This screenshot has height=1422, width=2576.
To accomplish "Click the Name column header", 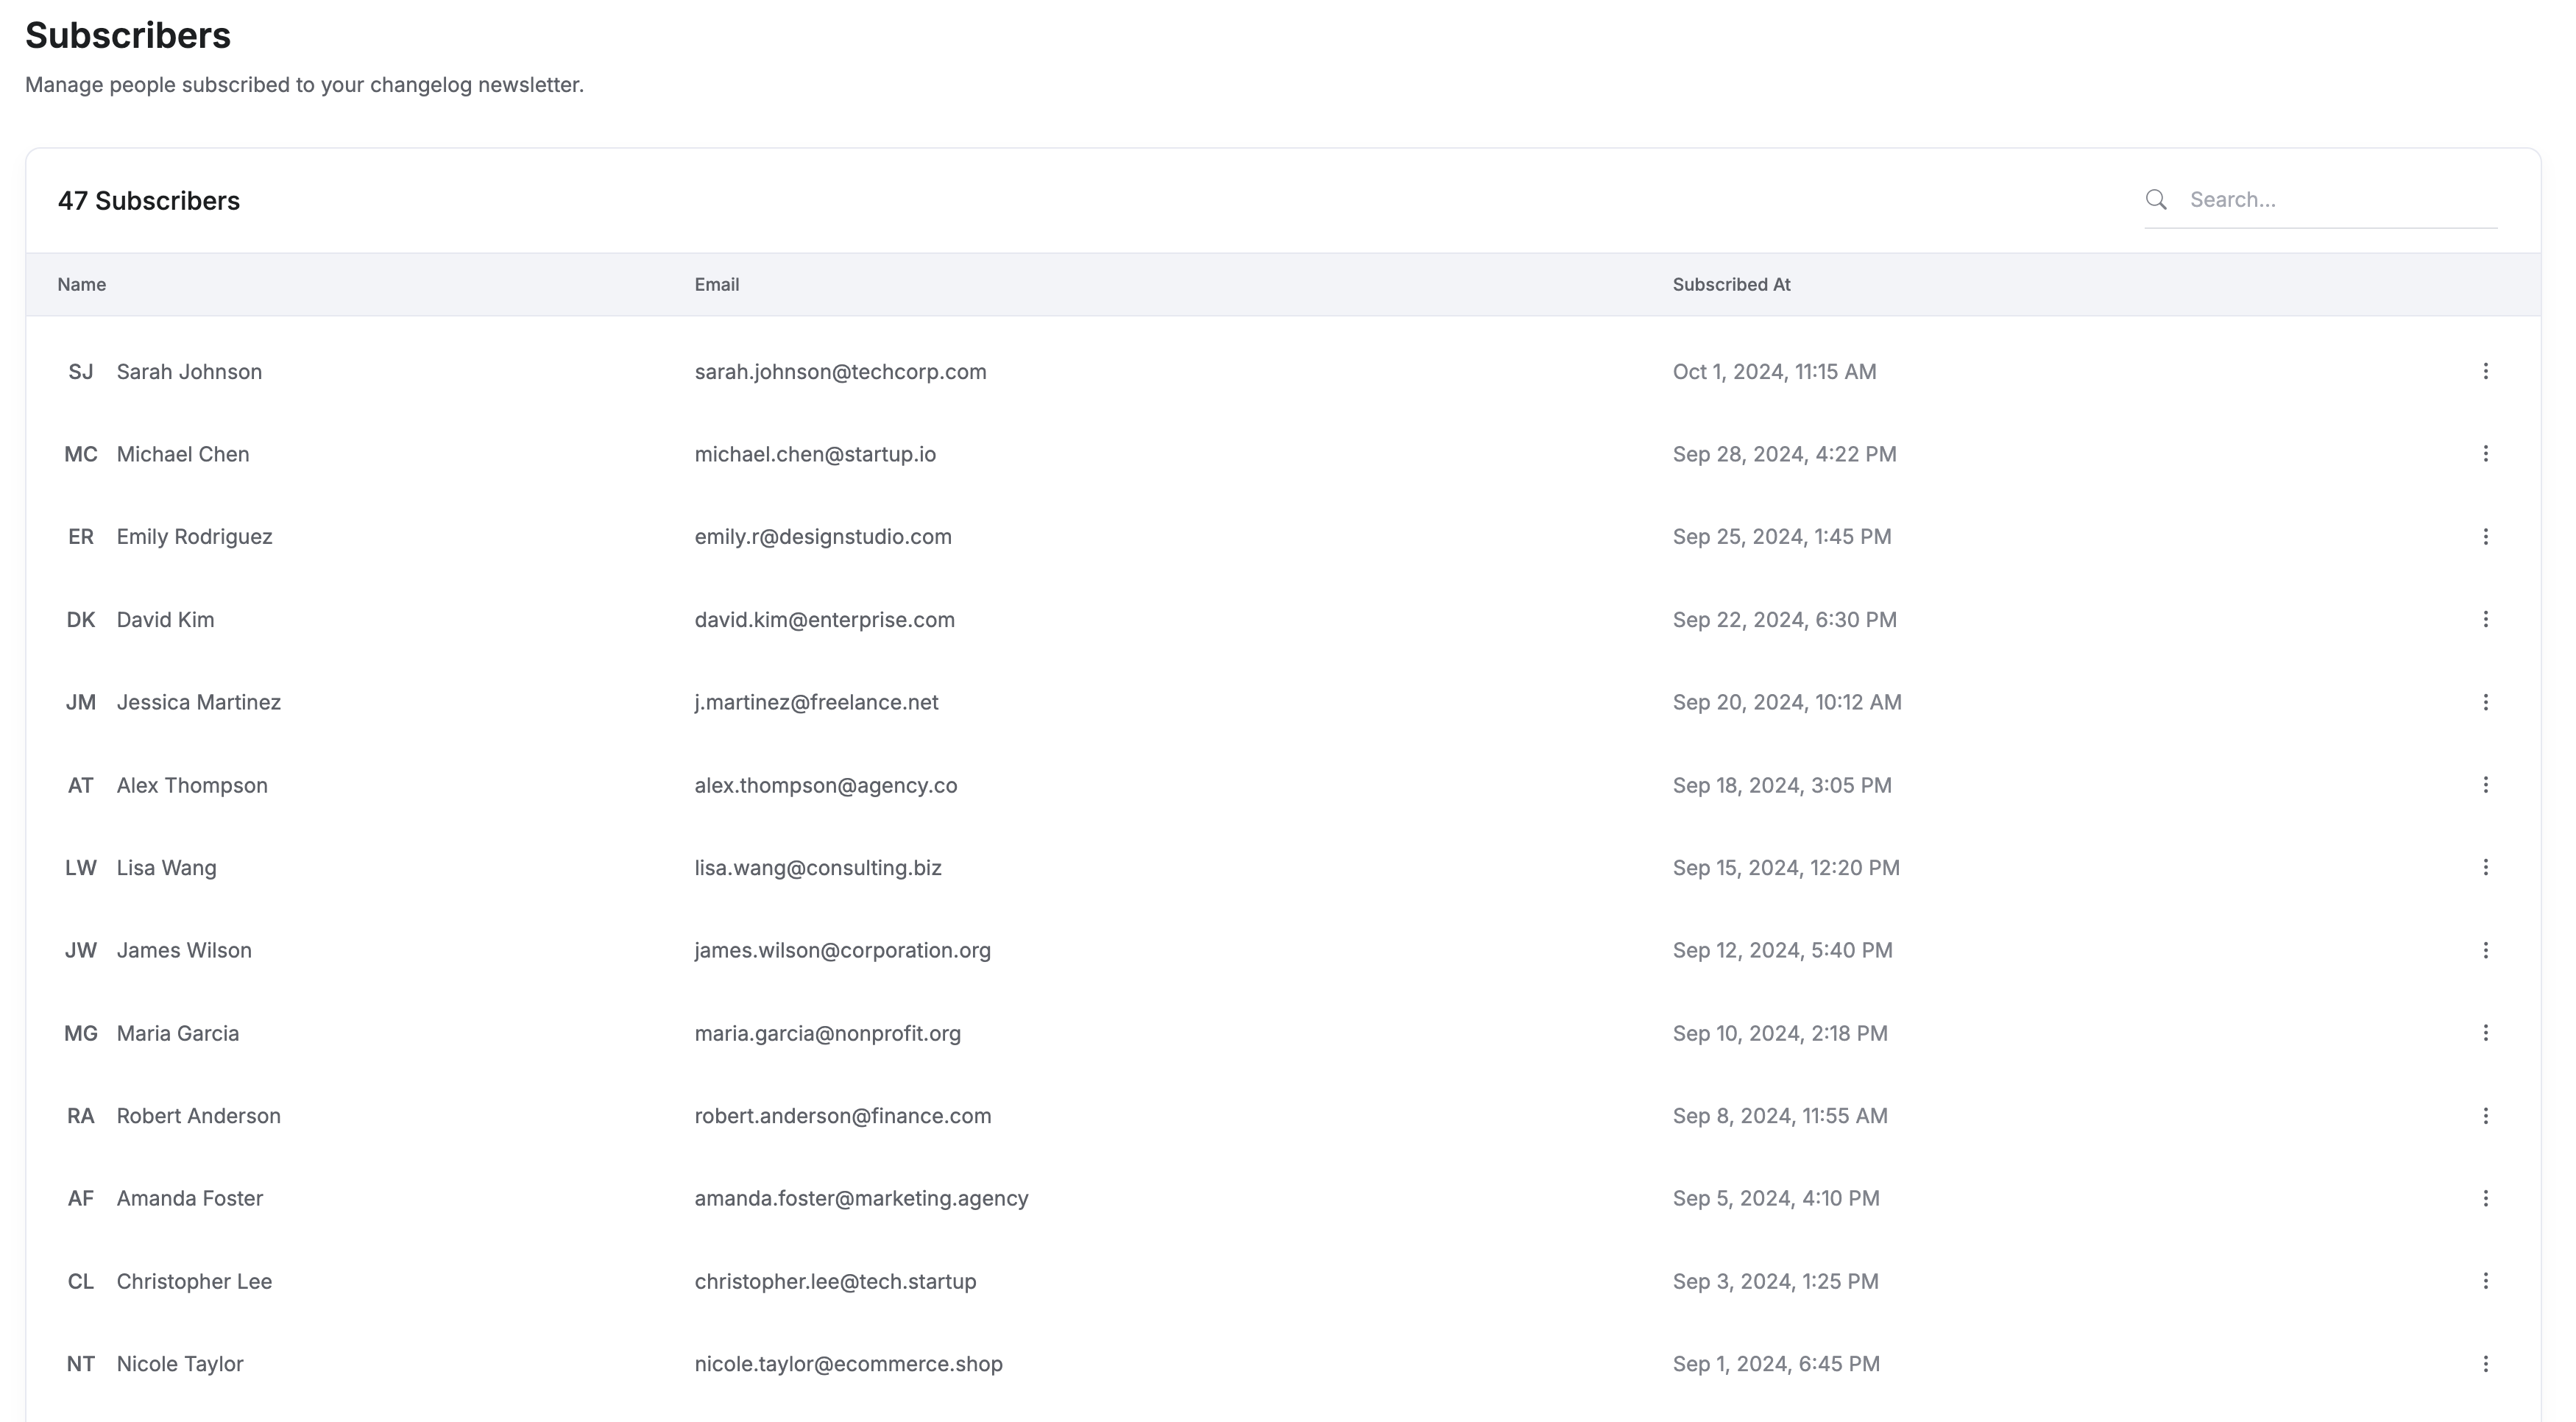I will (x=81, y=285).
